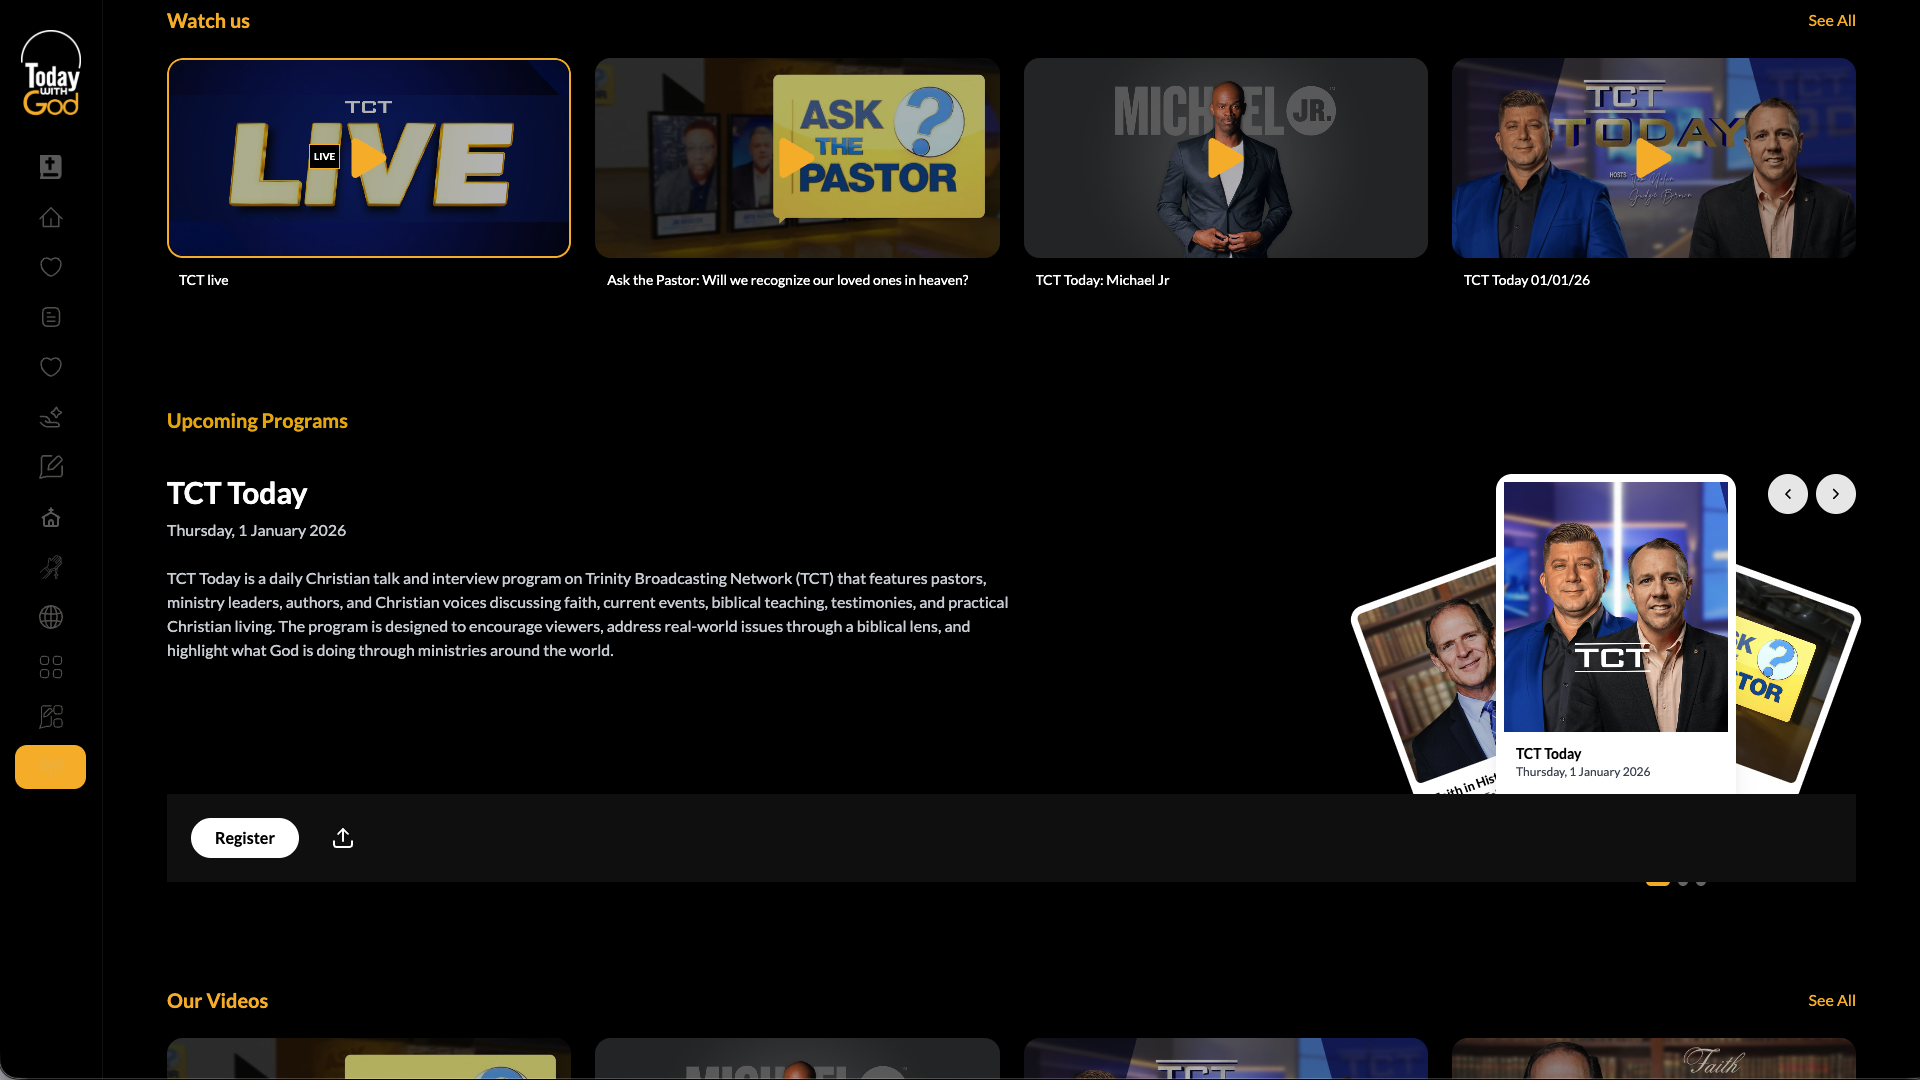Screen dimensions: 1920x1080
Task: Open the document lines sidebar icon
Action: (51, 317)
